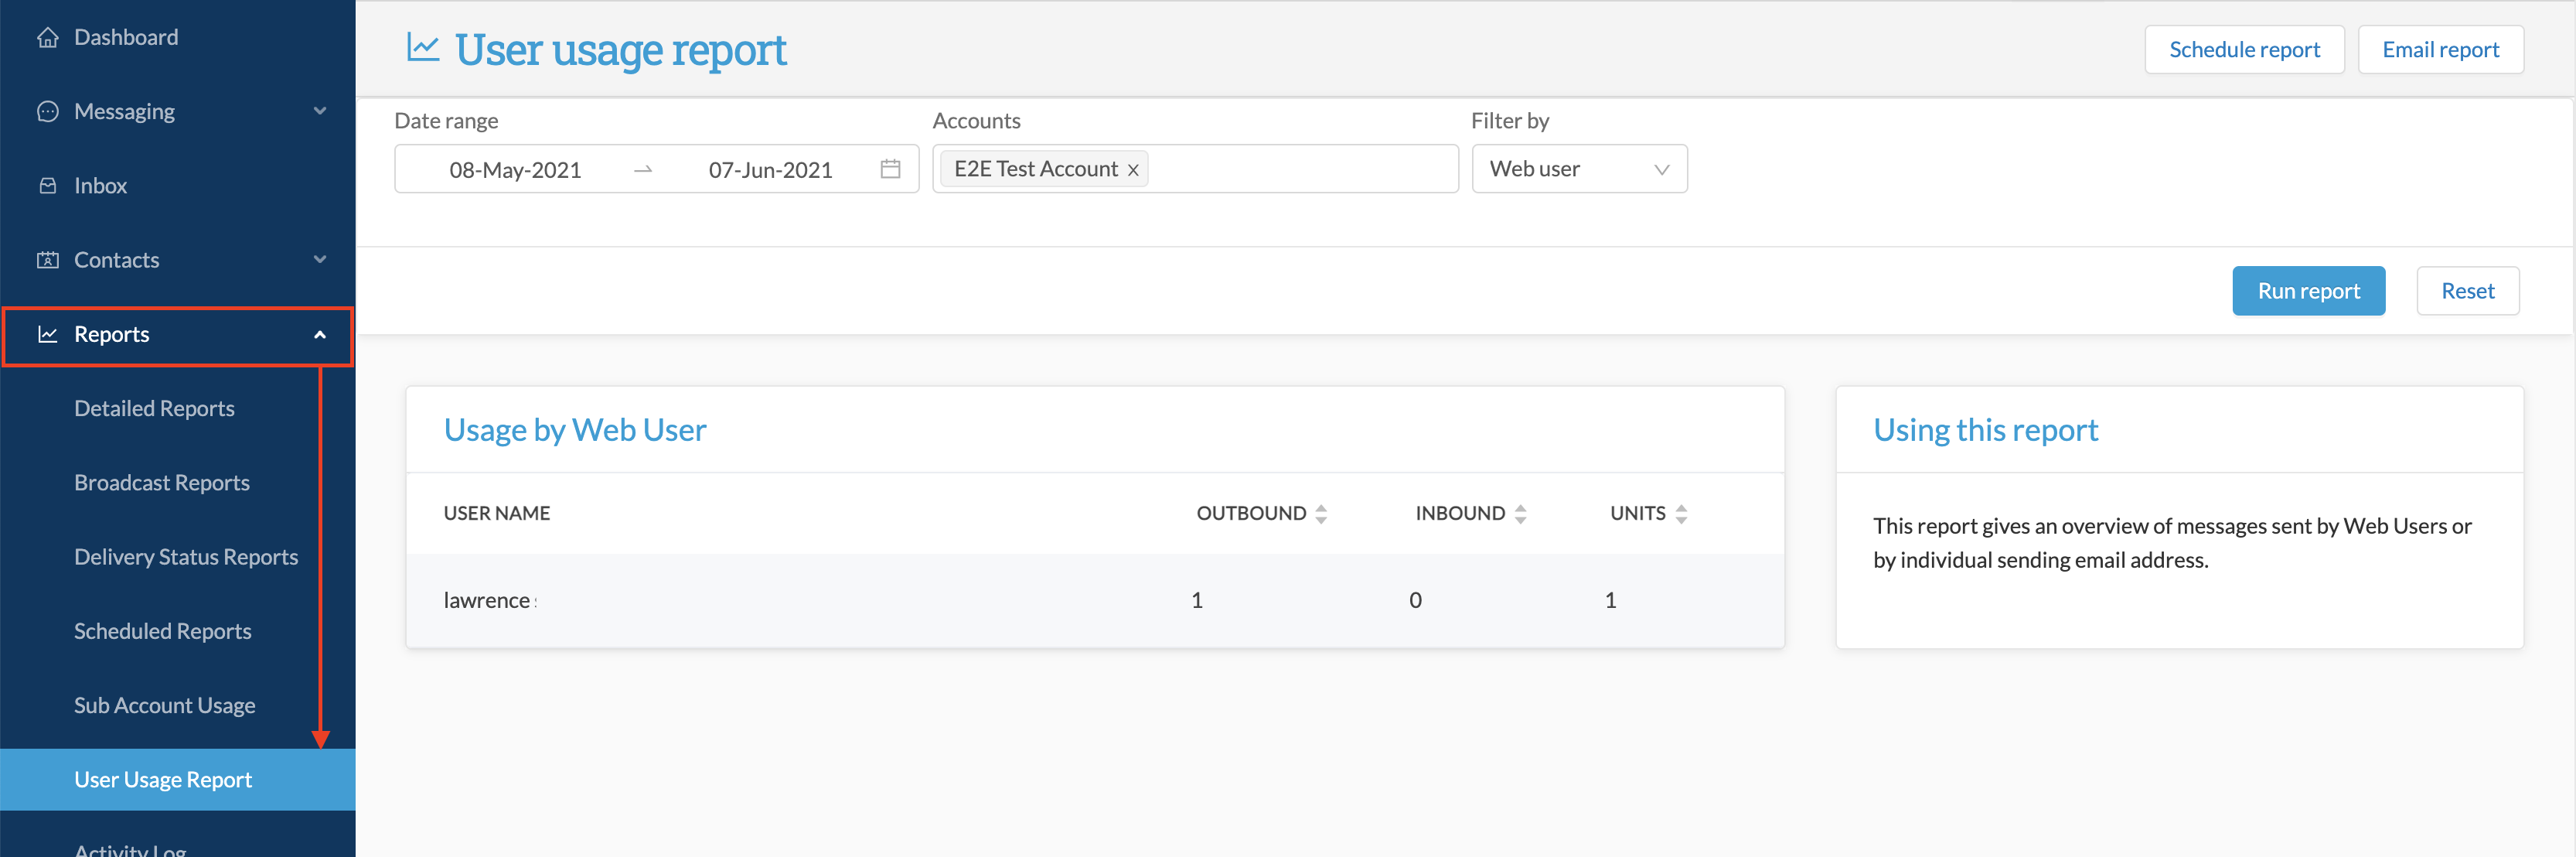2576x857 pixels.
Task: Go to Sub Account Usage page
Action: point(164,705)
